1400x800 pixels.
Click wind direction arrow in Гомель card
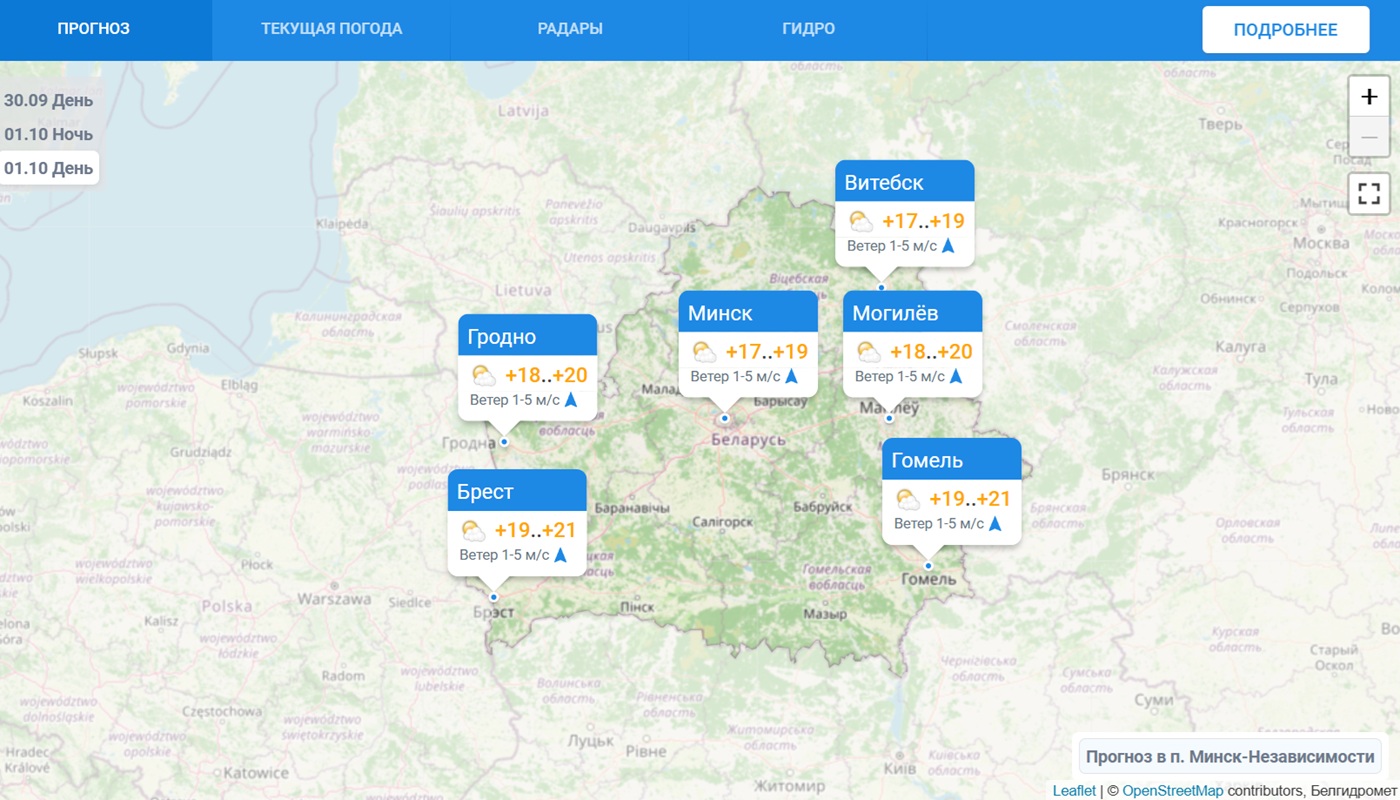(x=996, y=523)
